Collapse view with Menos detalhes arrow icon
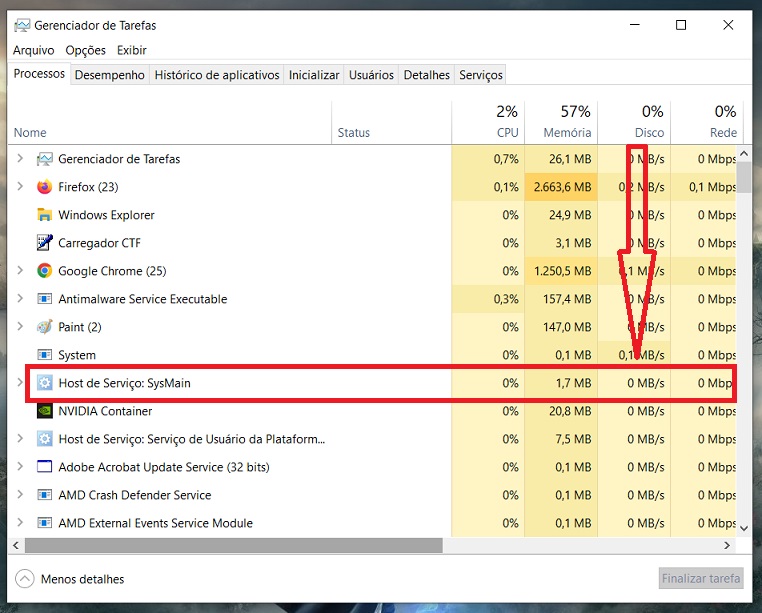The width and height of the screenshot is (762, 613). 25,579
